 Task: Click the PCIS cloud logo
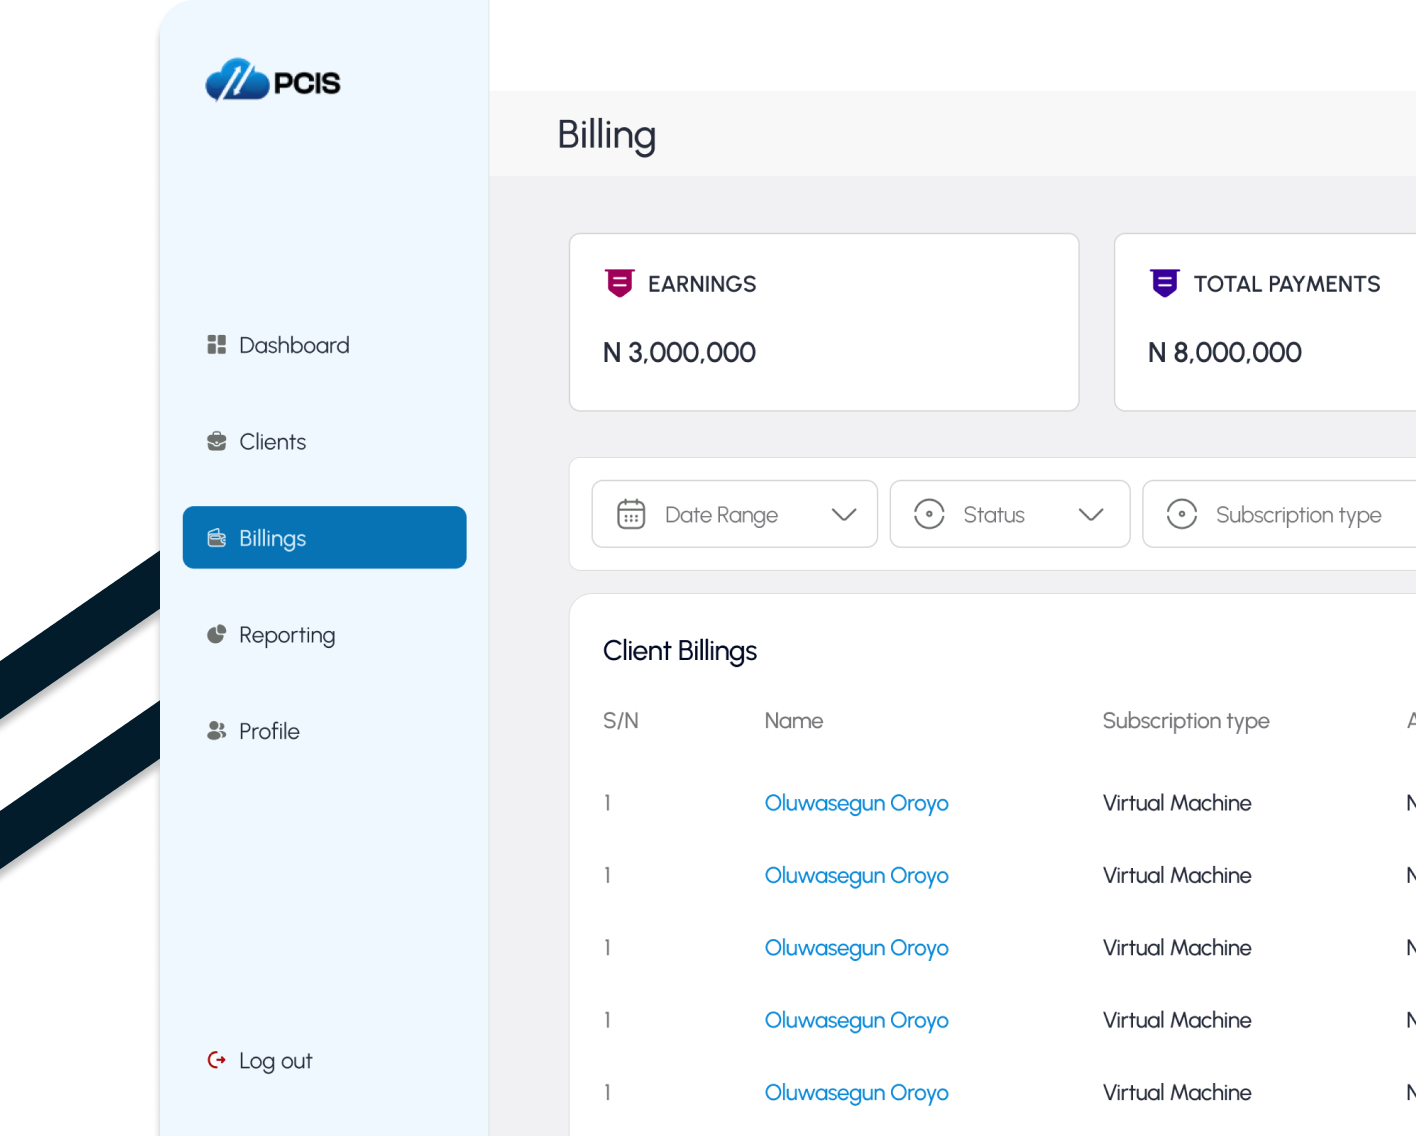tap(272, 80)
